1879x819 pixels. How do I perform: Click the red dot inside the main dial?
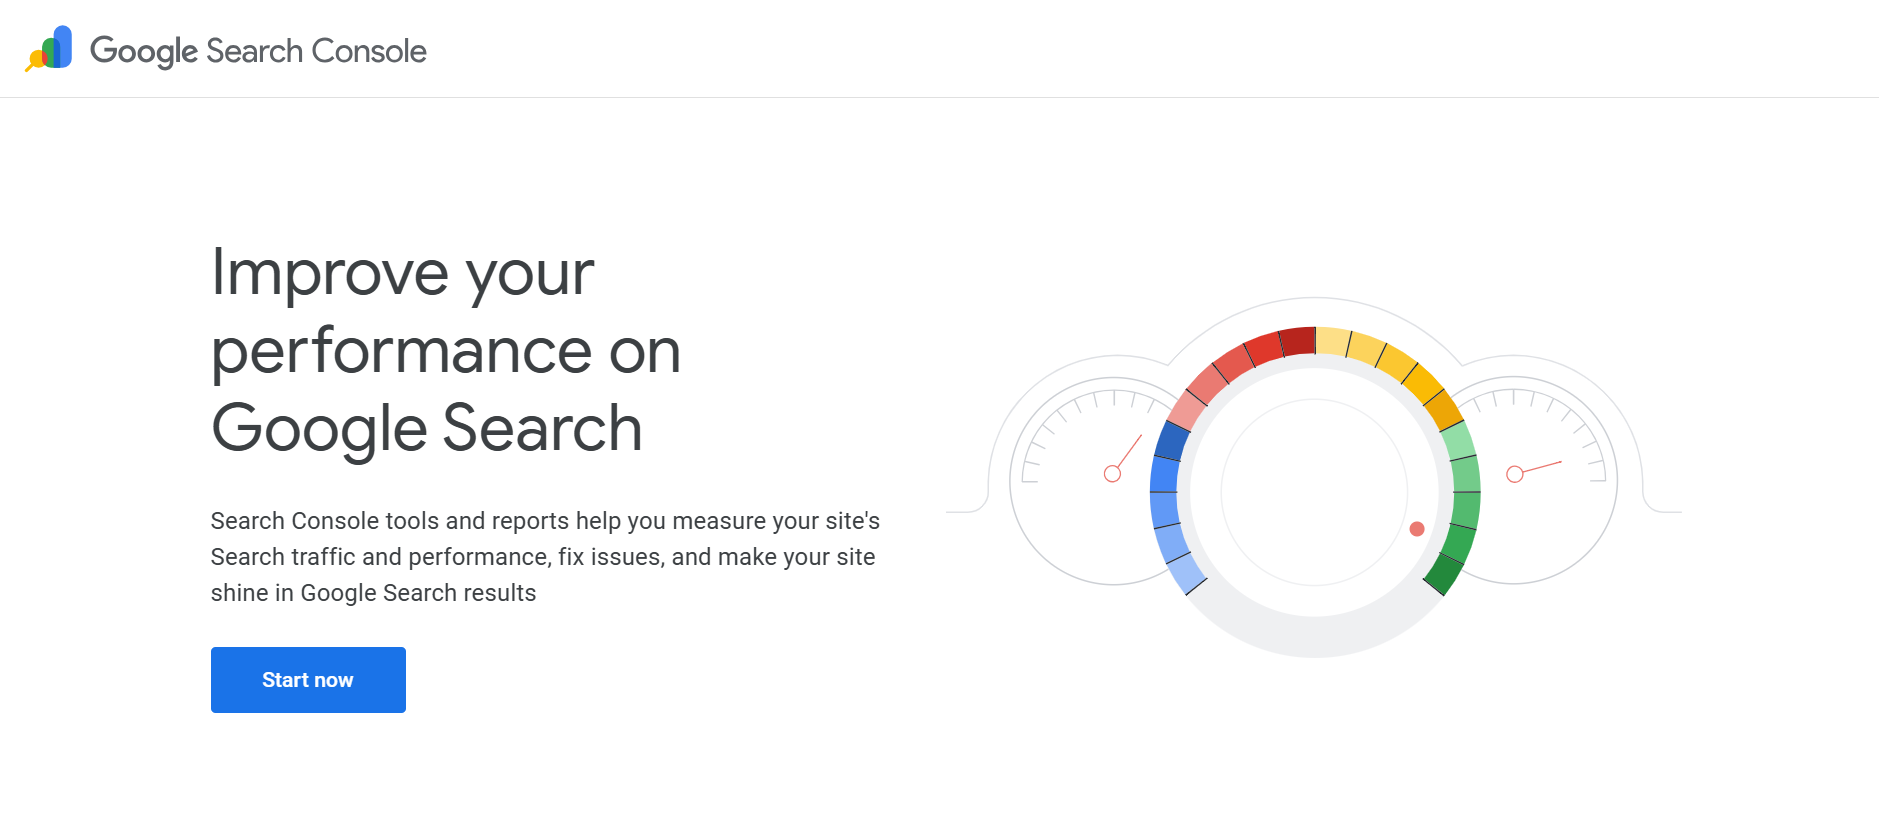tap(1417, 528)
